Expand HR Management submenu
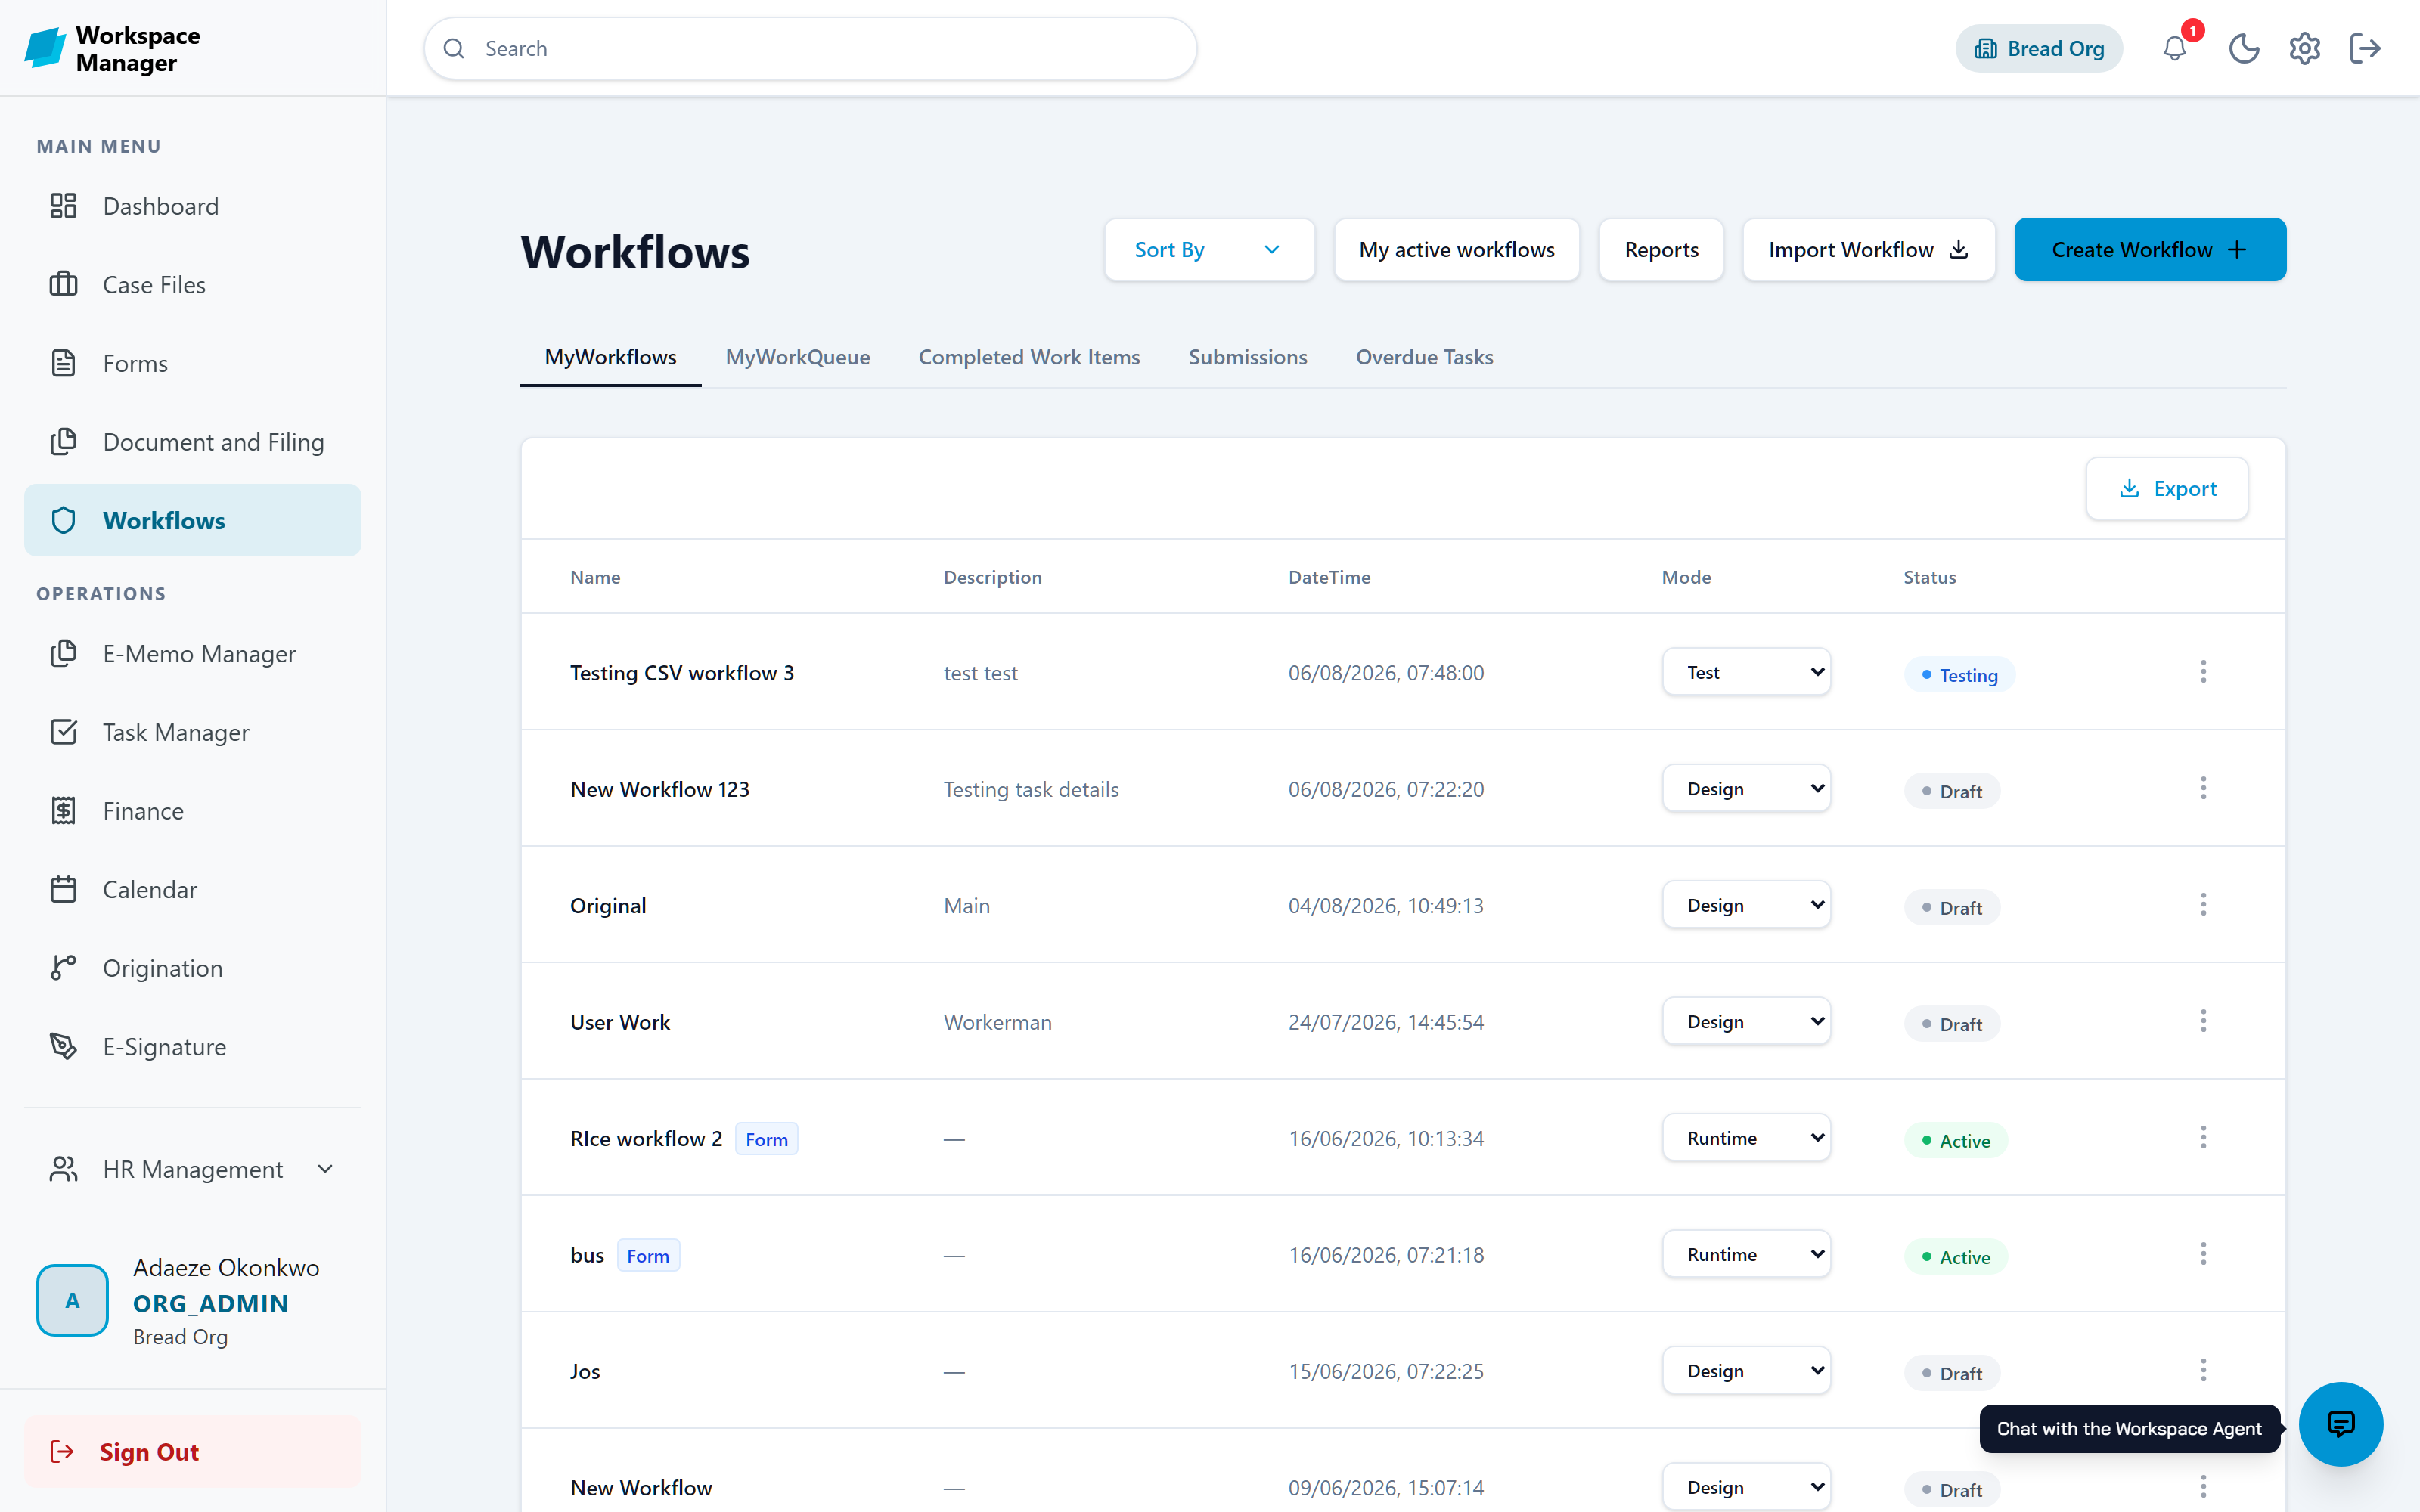2420x1512 pixels. pyautogui.click(x=192, y=1169)
